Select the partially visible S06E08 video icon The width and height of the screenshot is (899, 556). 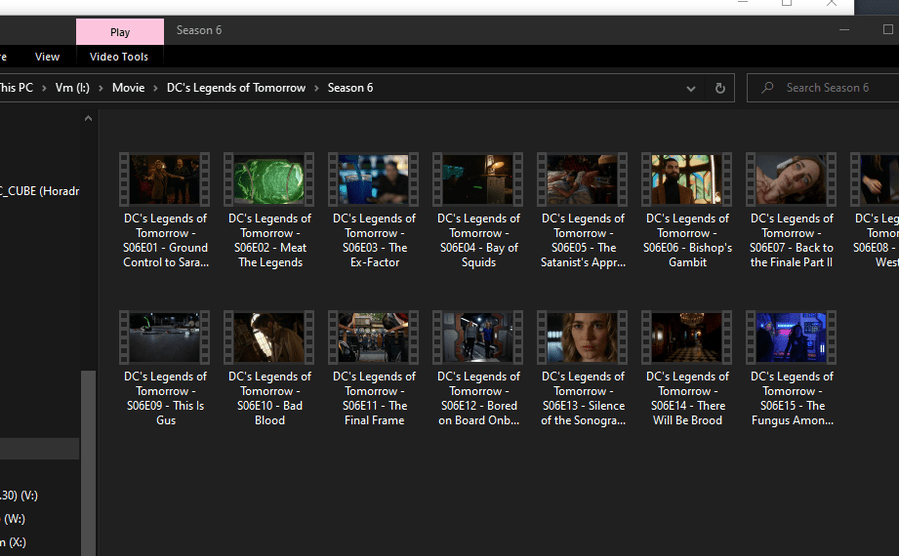[875, 179]
